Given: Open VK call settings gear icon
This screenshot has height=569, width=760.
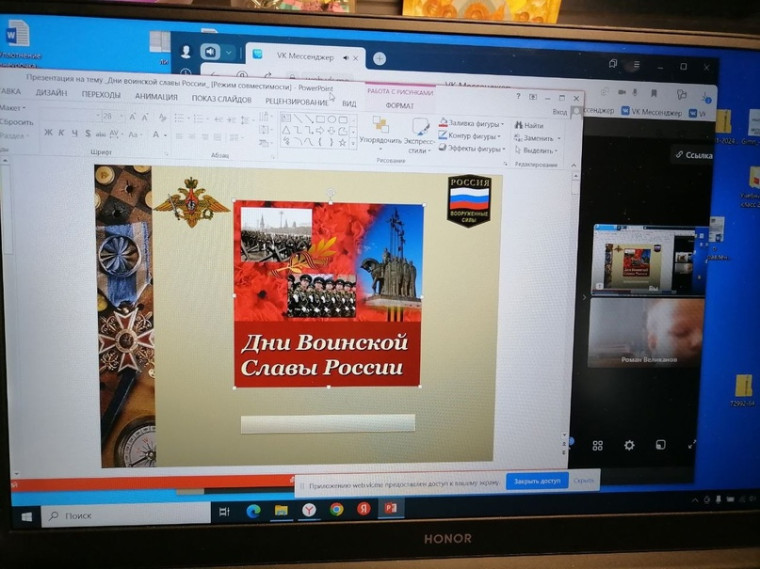Looking at the screenshot, I should (x=629, y=445).
